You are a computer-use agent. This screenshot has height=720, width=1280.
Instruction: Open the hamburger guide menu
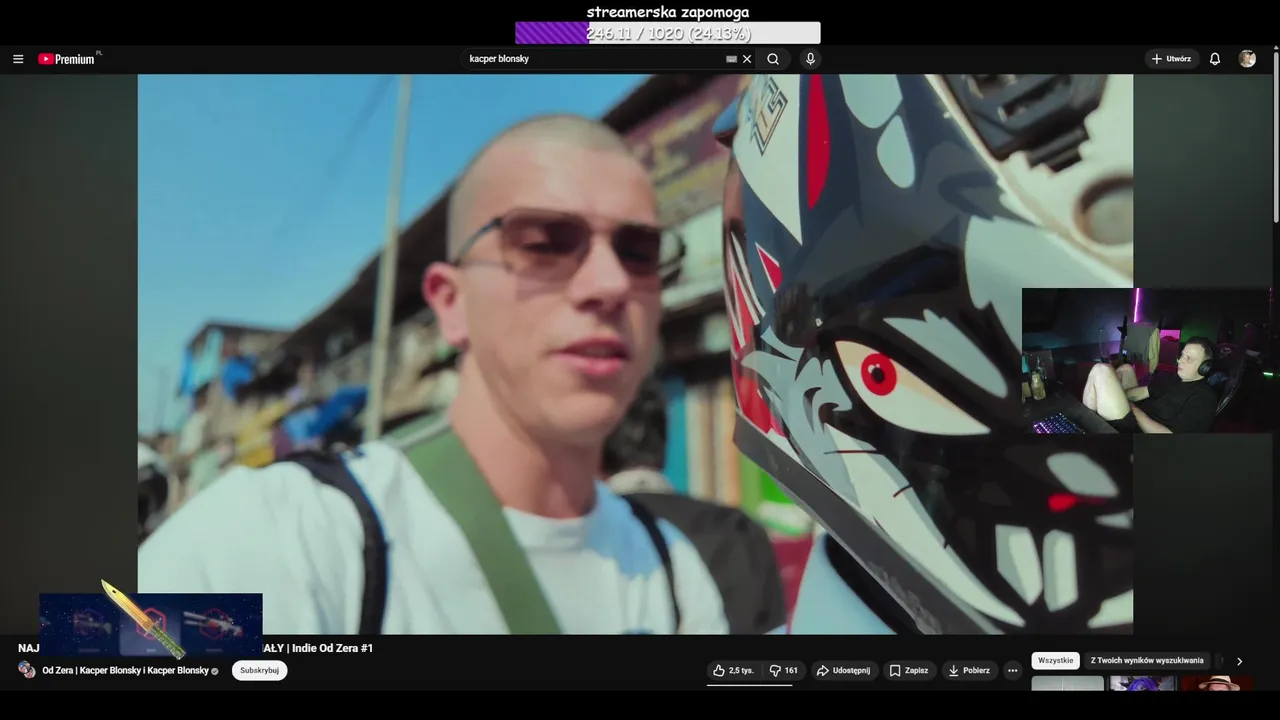[18, 59]
